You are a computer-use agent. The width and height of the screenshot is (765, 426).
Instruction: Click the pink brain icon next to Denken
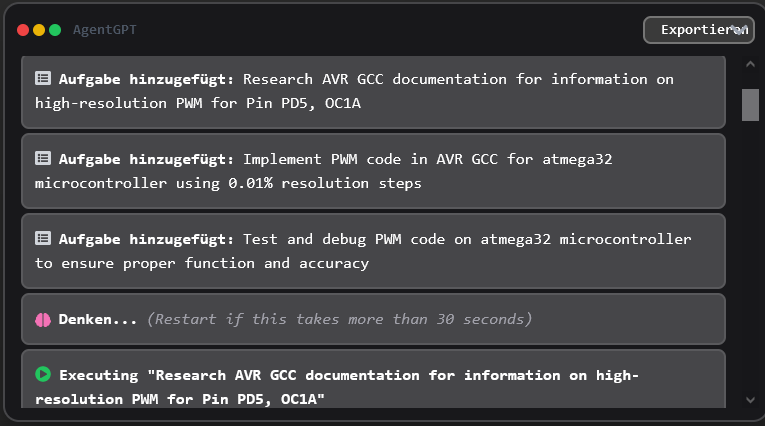(43, 320)
